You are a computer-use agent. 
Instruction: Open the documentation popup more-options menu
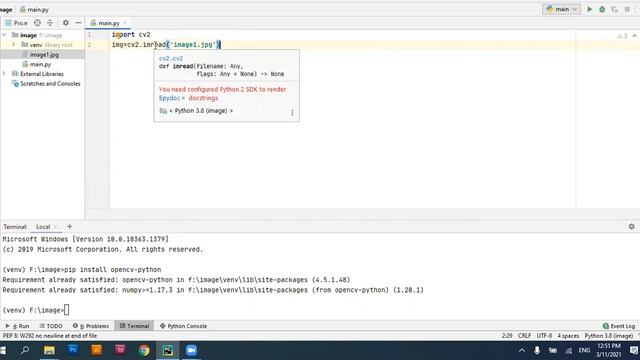tap(292, 112)
